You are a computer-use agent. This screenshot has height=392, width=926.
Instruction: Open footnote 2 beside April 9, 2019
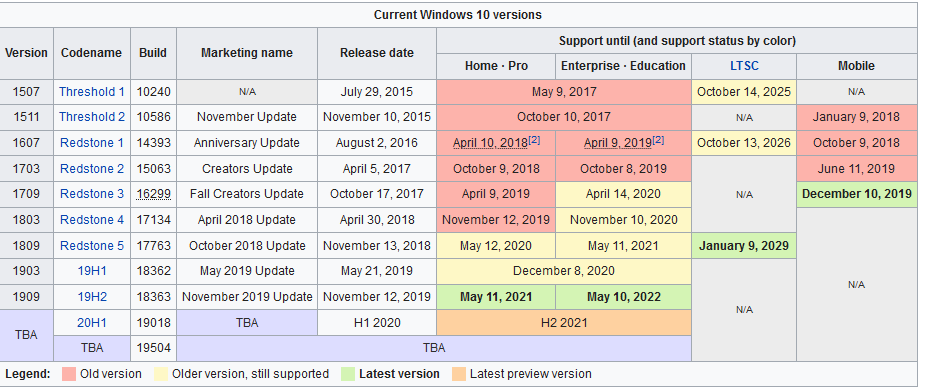click(658, 140)
